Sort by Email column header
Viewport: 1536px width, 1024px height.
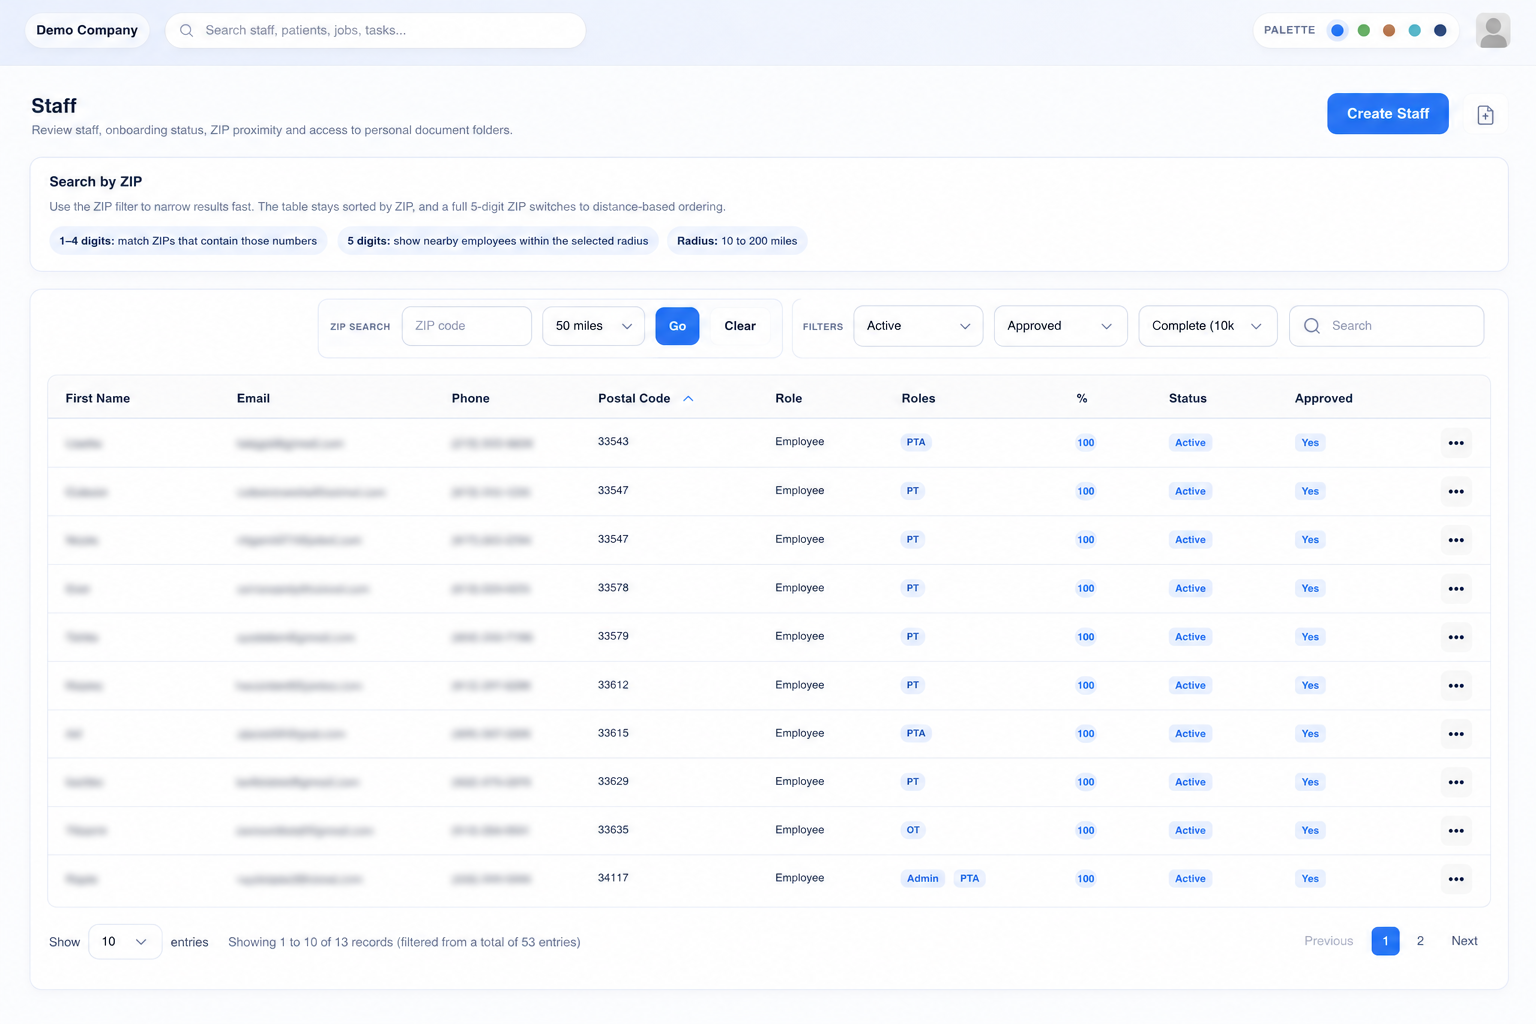[x=253, y=398]
